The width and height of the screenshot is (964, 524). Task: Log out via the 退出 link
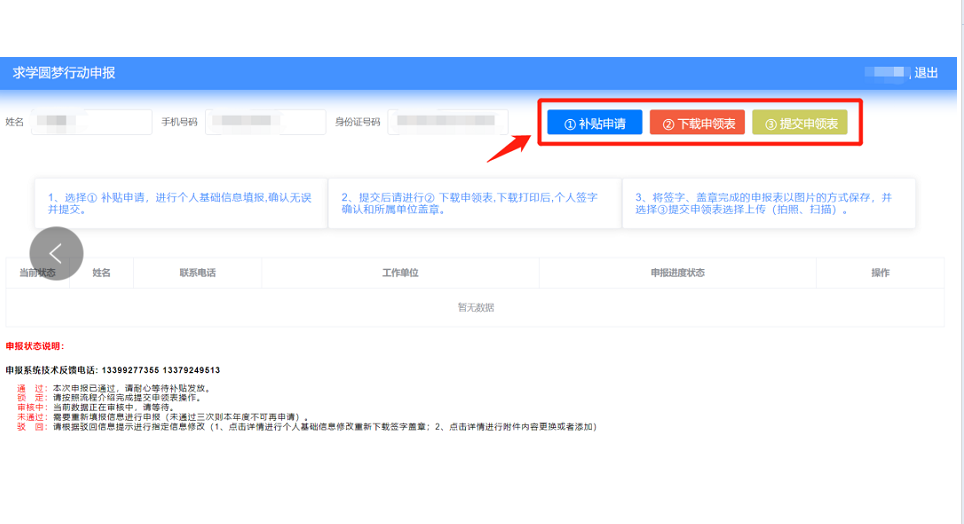pyautogui.click(x=925, y=73)
